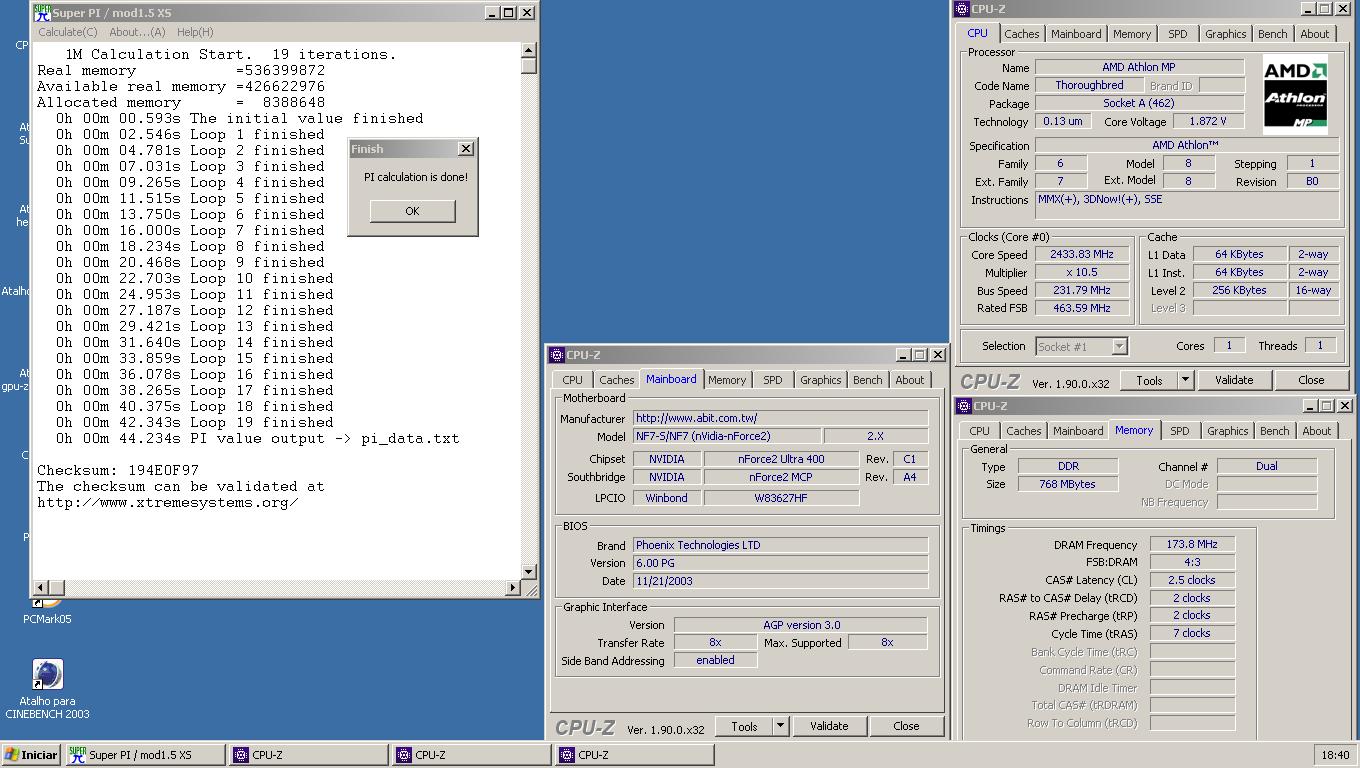
Task: Click the DRAM Frequency 173.8 MHz value
Action: pos(1192,544)
